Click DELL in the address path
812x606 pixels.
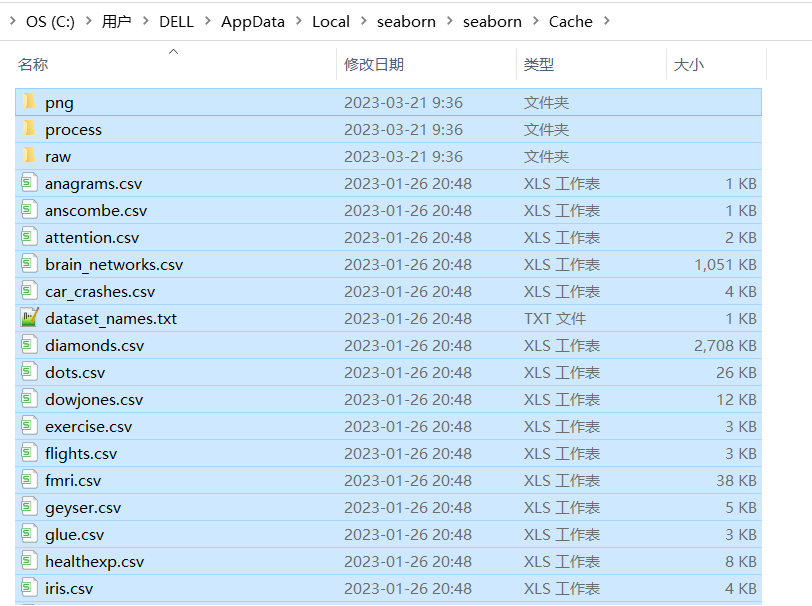pos(176,21)
